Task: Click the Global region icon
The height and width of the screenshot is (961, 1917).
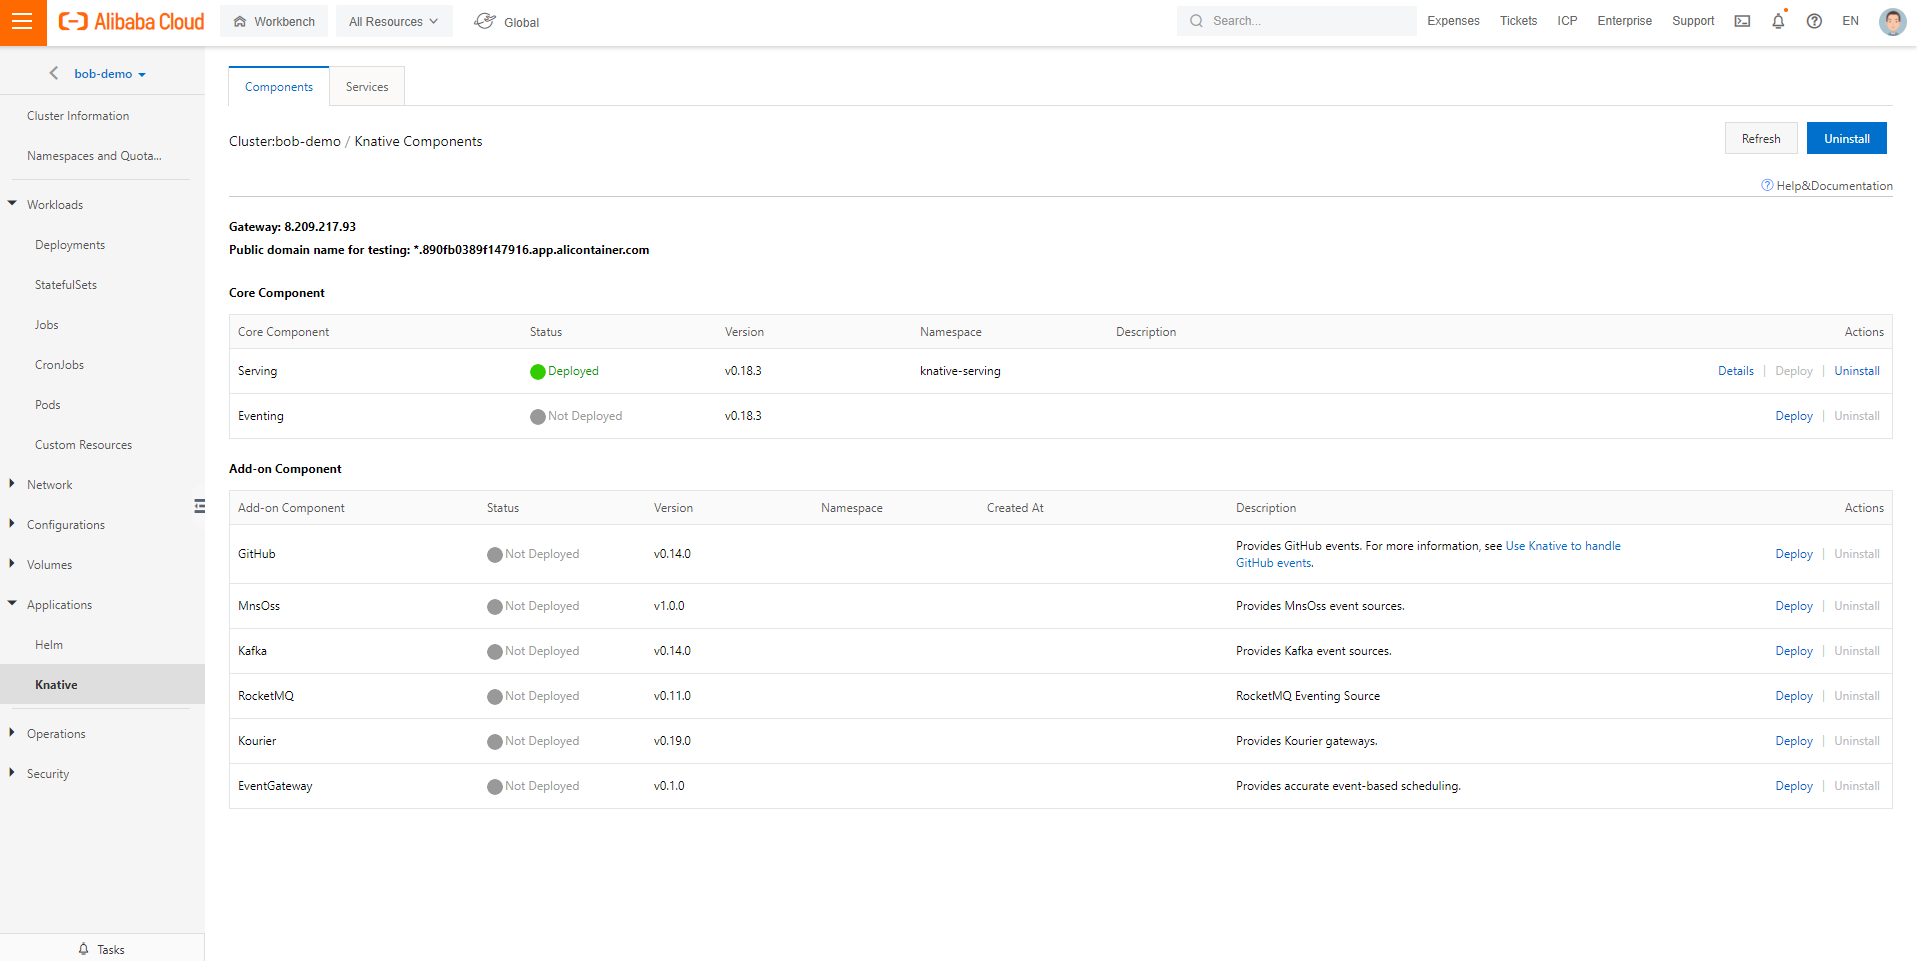Action: pyautogui.click(x=485, y=21)
